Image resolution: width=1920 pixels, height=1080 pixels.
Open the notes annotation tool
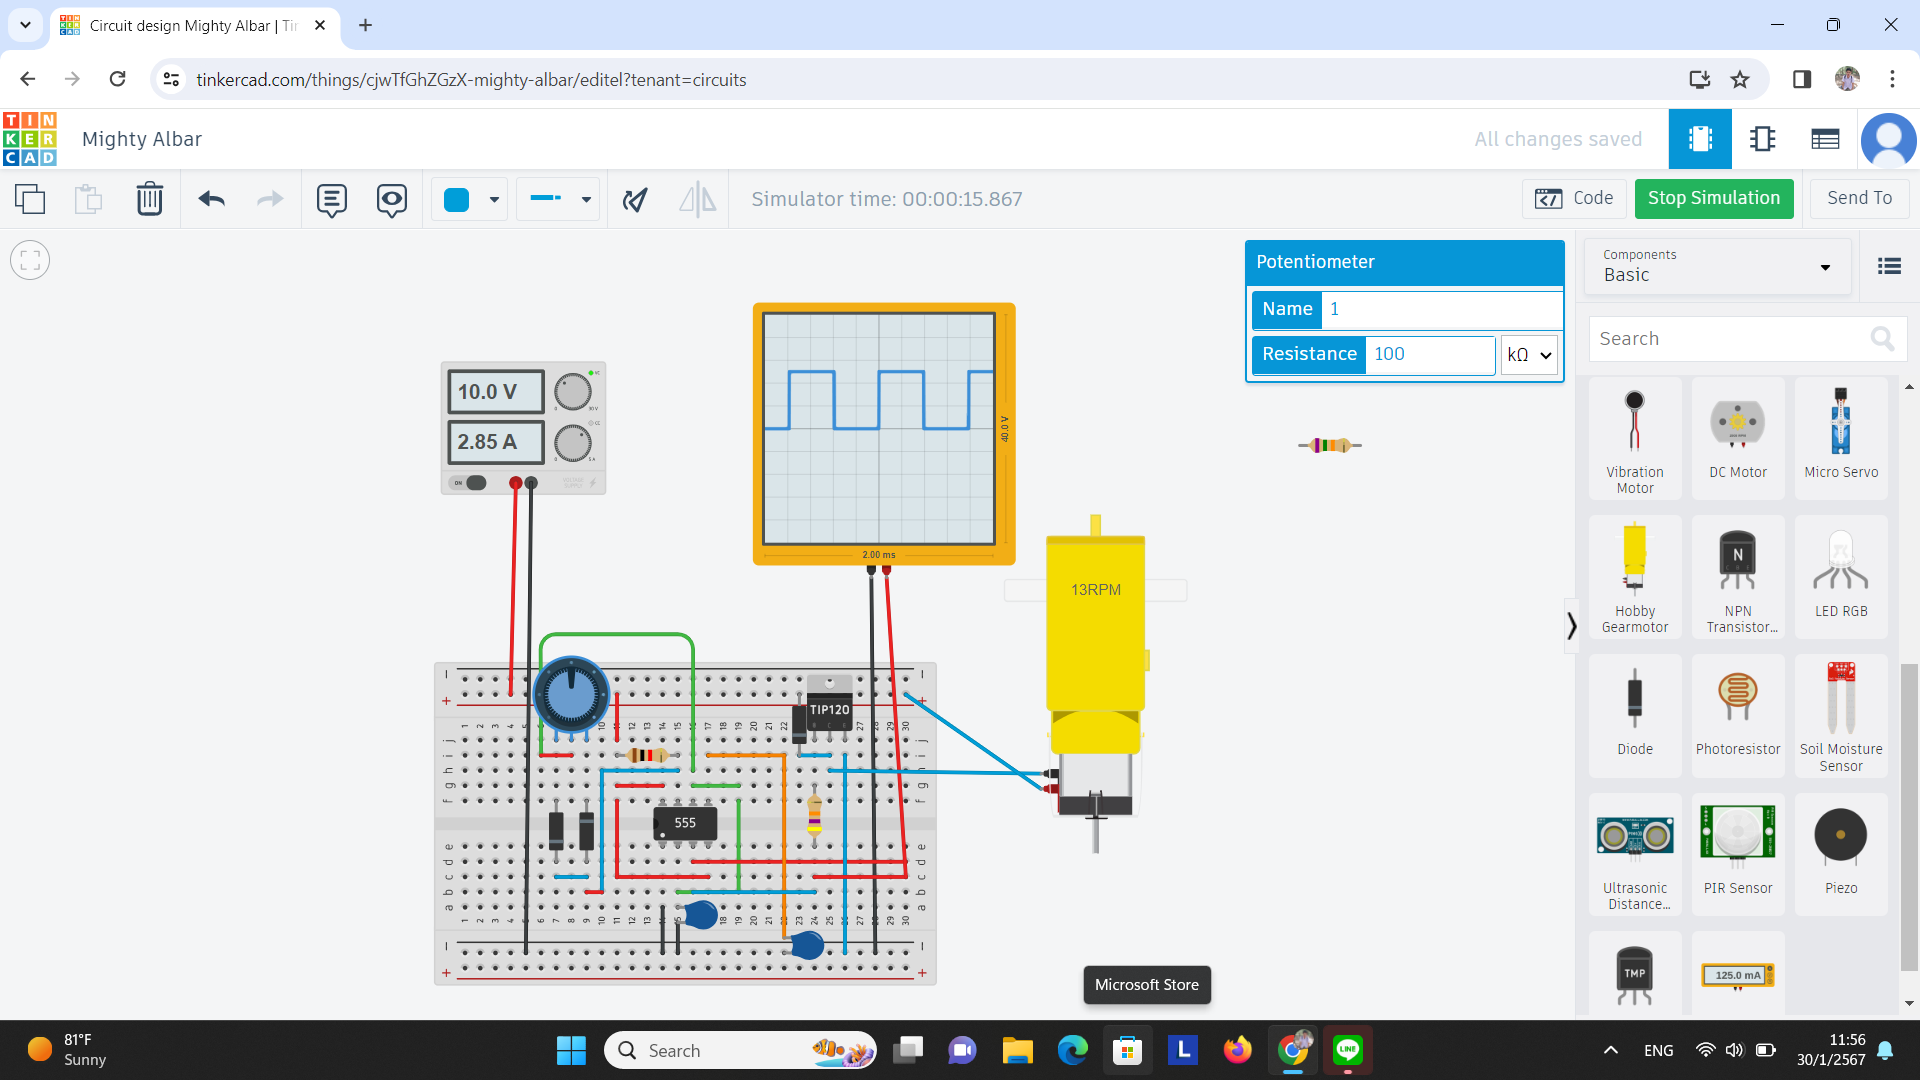tap(331, 199)
